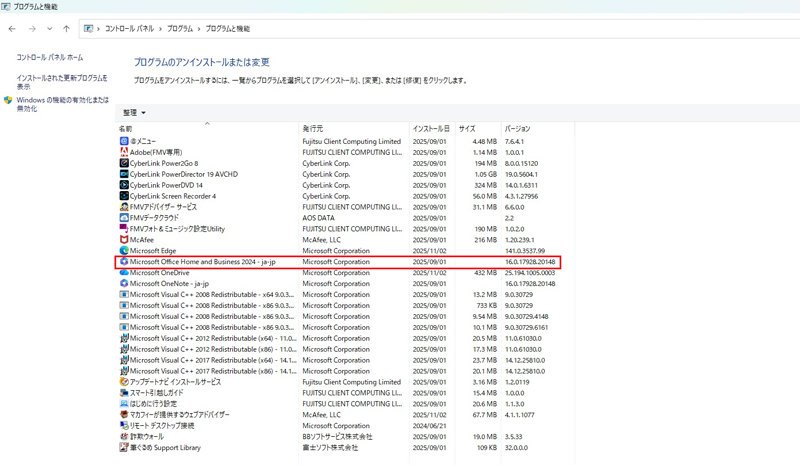Screen dimensions: 800x465
Task: Click the CyberLink PowerDVD 14 icon
Action: 124,185
